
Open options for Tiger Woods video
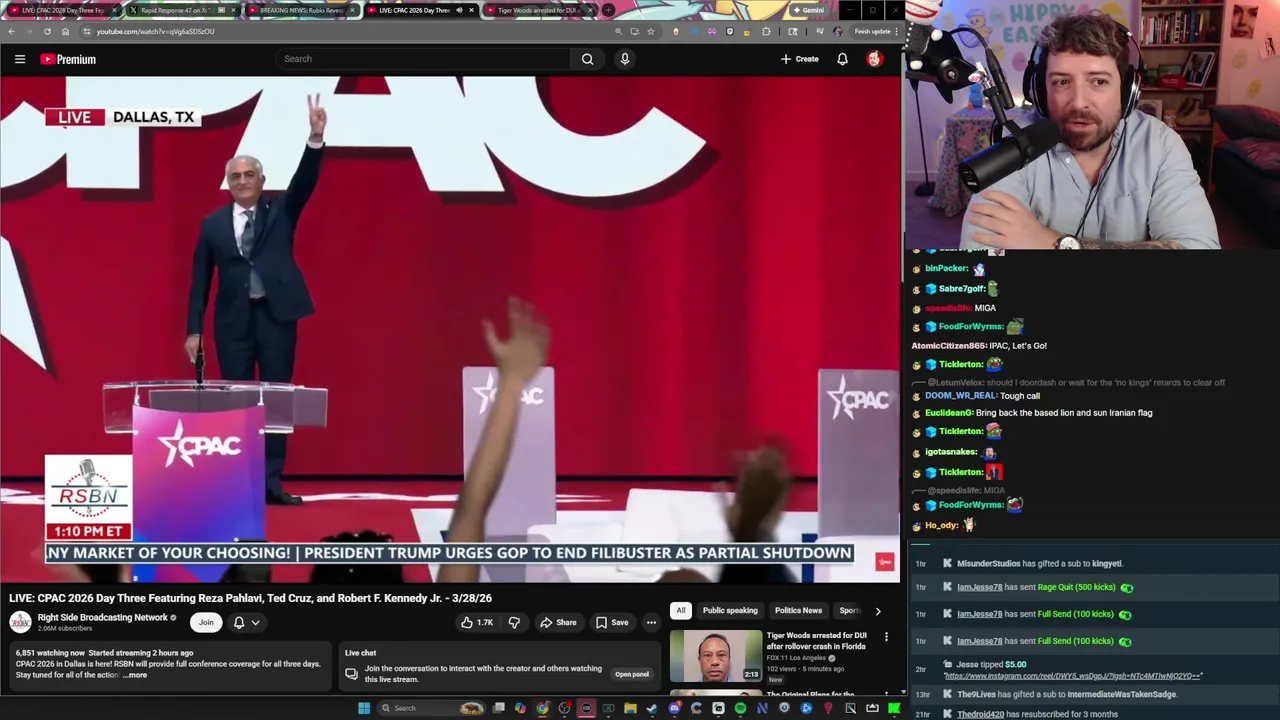(886, 637)
